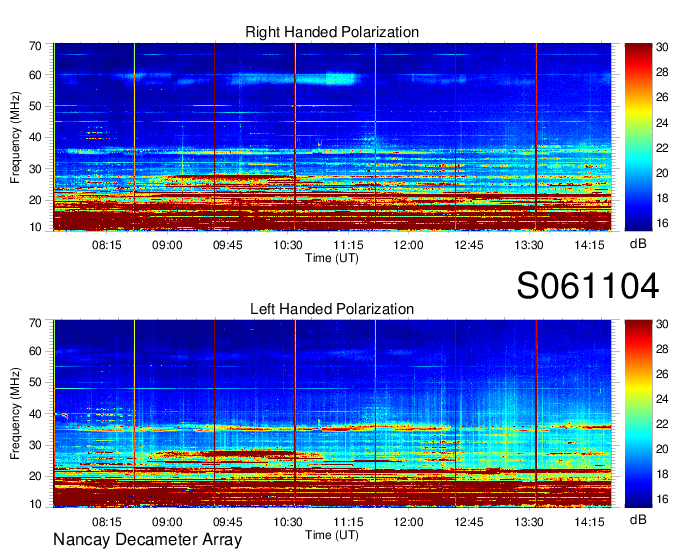The height and width of the screenshot is (552, 680).
Task: Click the "40" frequency tick of Left Handed plot
Action: [x=35, y=414]
